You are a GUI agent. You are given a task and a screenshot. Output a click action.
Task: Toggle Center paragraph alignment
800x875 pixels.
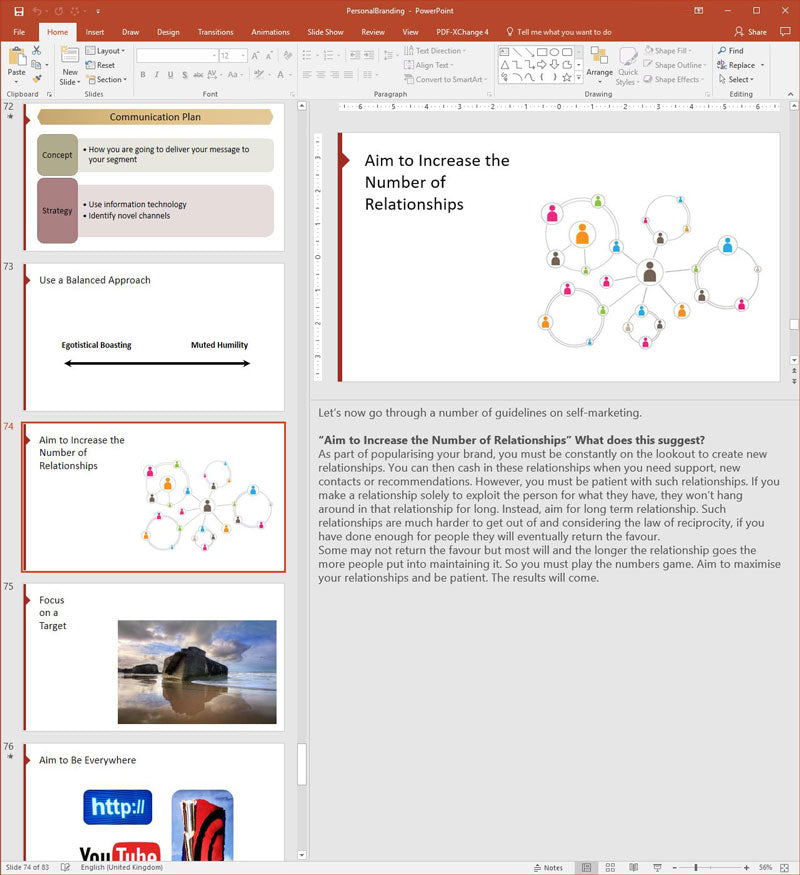(321, 74)
